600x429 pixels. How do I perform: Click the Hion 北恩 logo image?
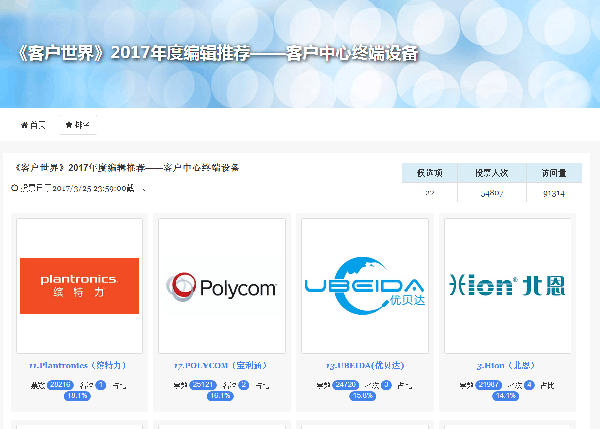point(507,286)
